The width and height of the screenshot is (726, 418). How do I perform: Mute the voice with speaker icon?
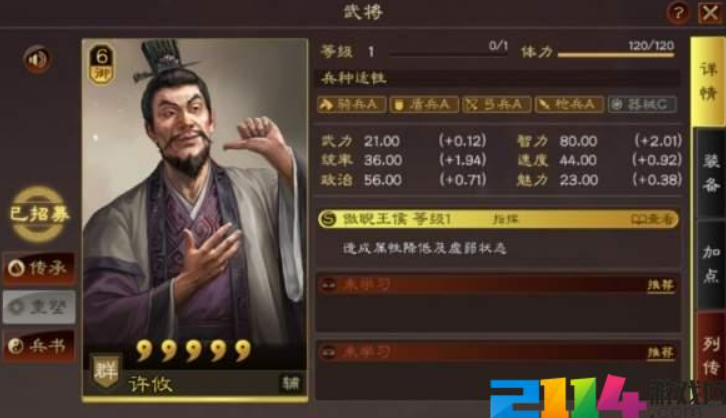tap(37, 59)
